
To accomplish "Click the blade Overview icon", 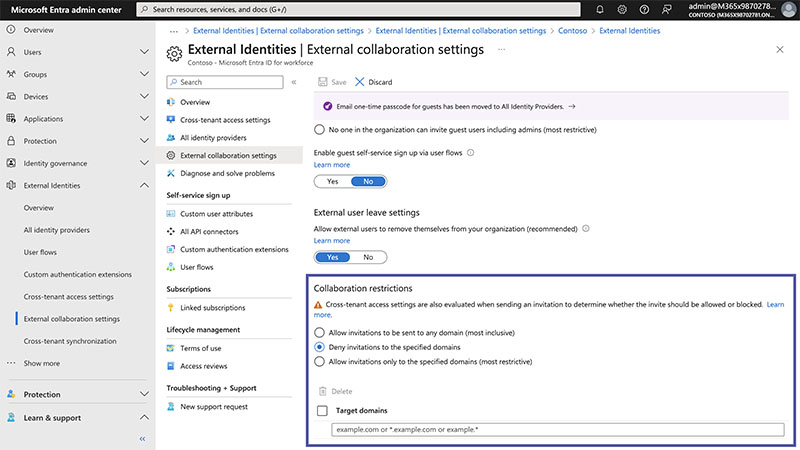I will point(171,102).
